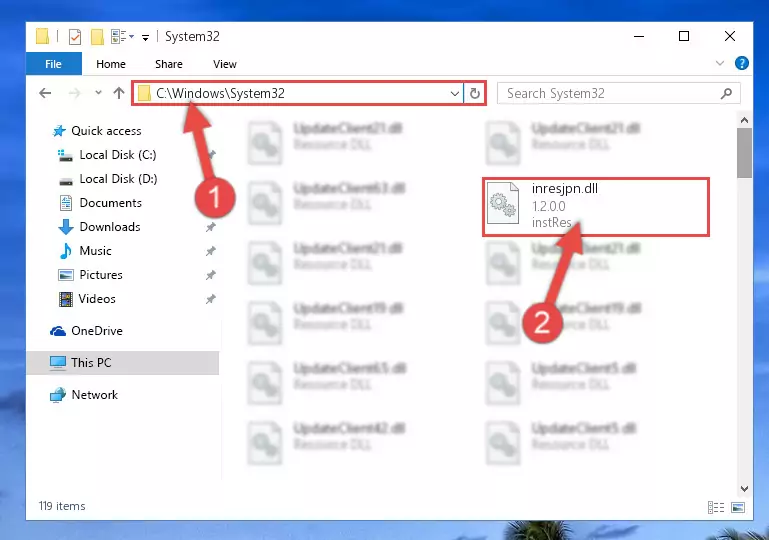
Task: Click the OneDrive cloud icon
Action: coord(58,332)
